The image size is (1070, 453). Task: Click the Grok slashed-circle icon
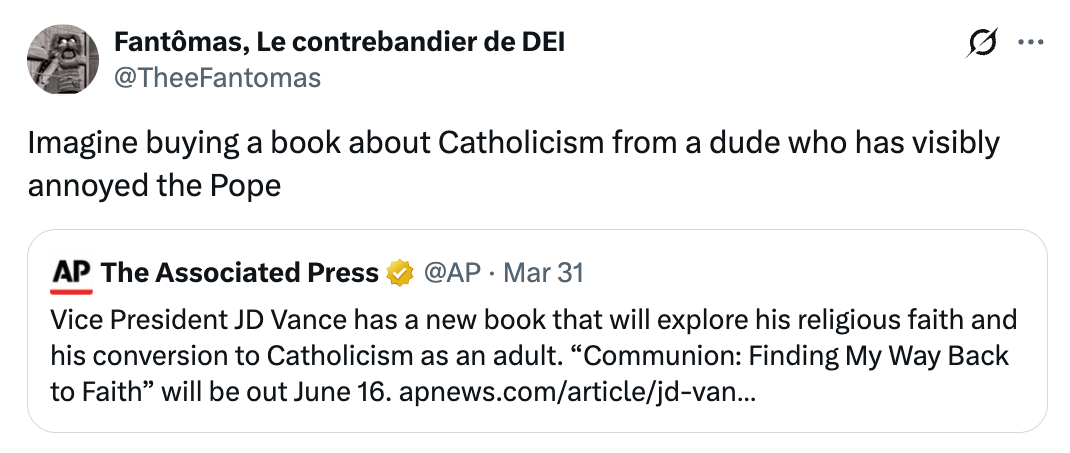pos(982,44)
